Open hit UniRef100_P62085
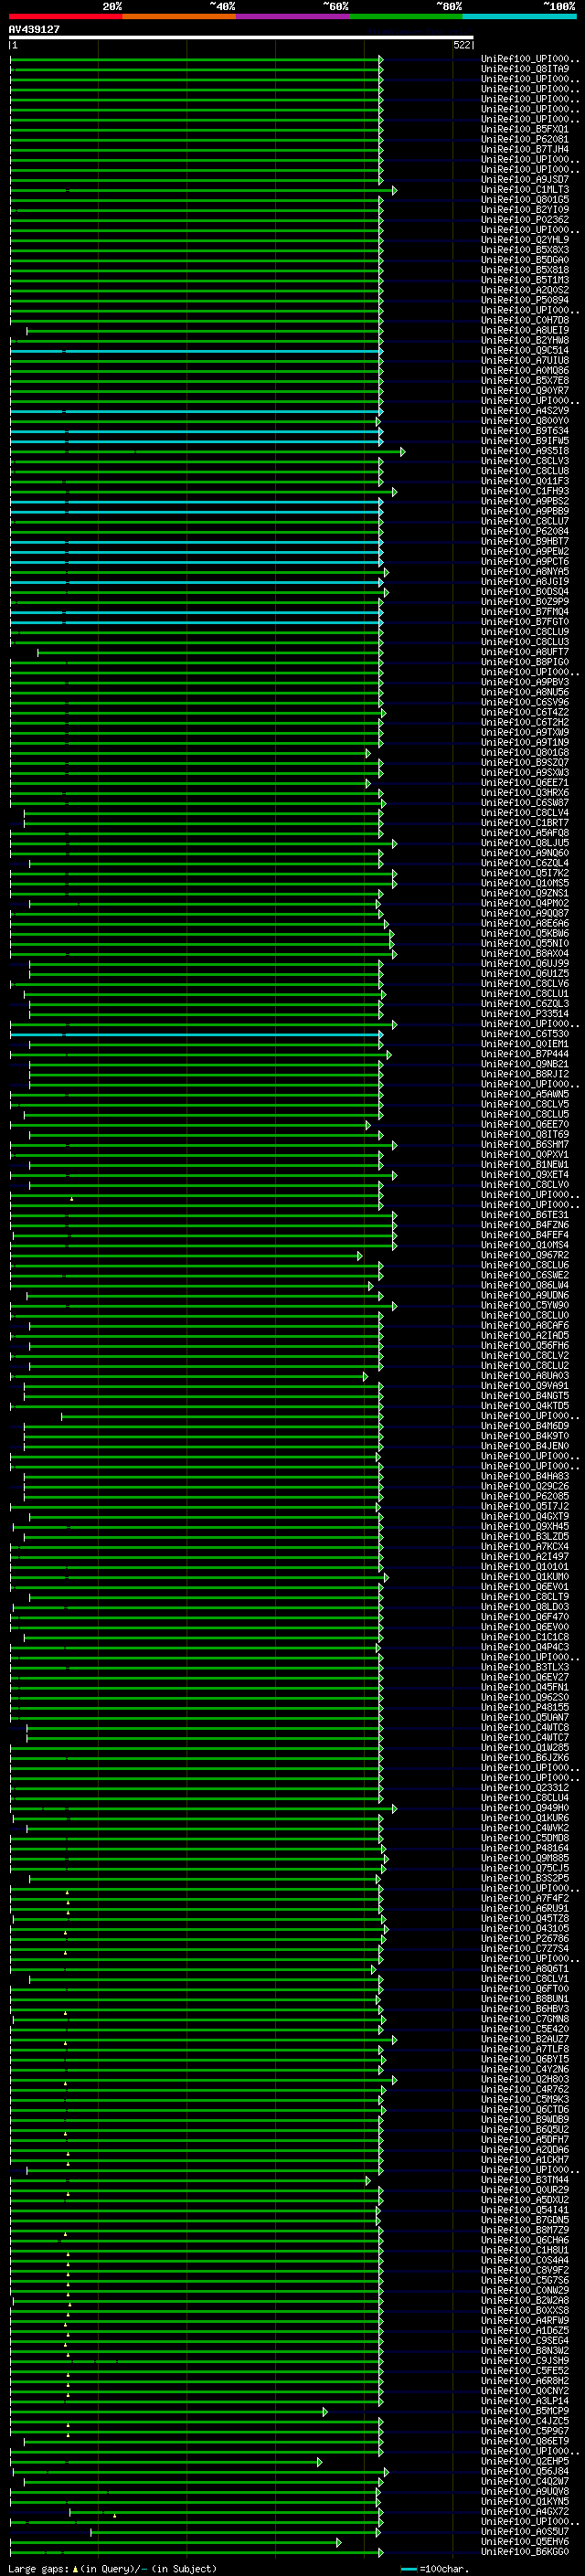585x2576 pixels. [525, 1496]
